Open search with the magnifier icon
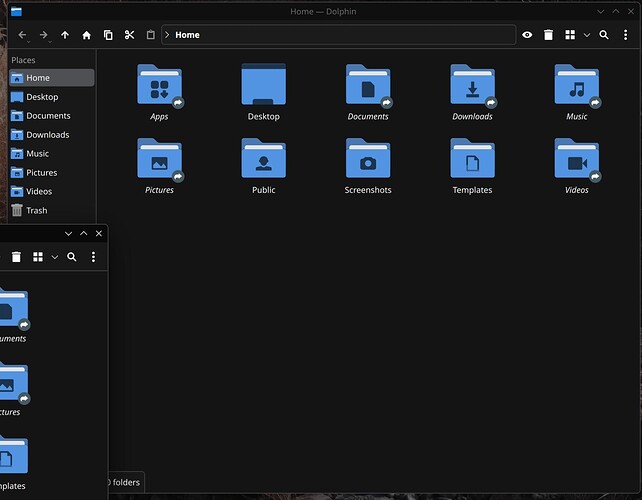 coord(604,35)
